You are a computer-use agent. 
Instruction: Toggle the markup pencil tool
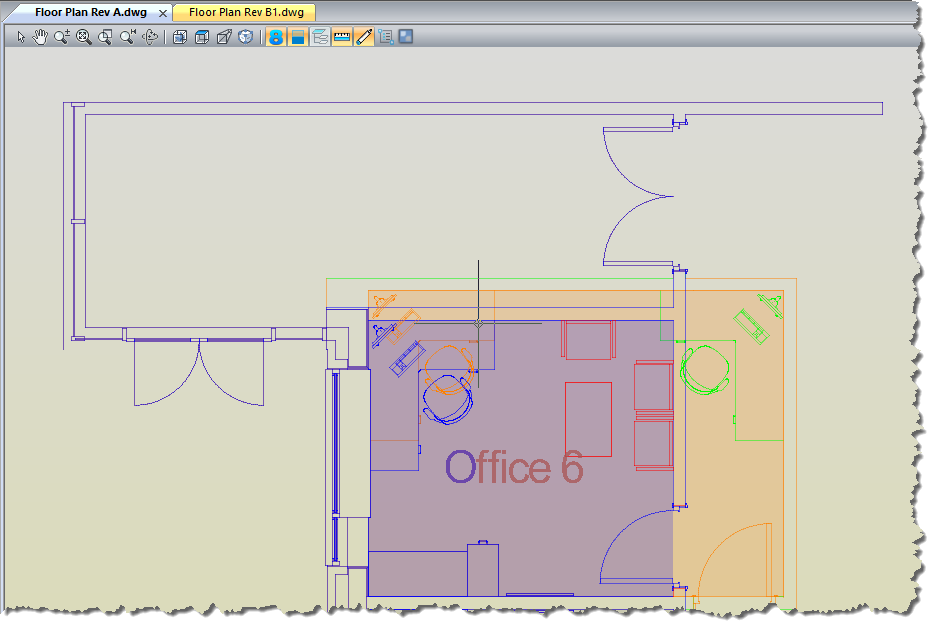pos(364,37)
